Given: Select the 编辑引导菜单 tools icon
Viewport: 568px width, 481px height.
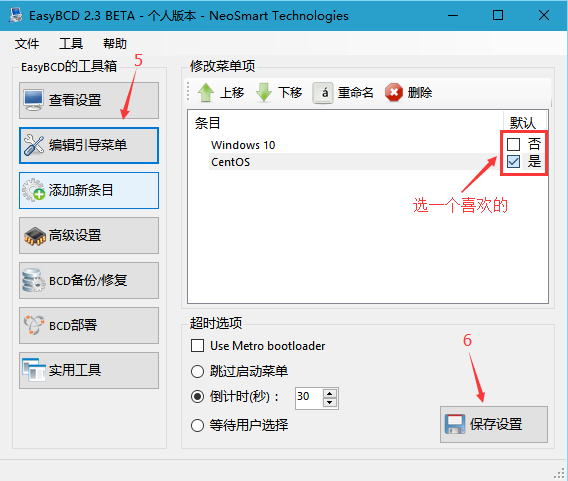Looking at the screenshot, I should point(34,145).
